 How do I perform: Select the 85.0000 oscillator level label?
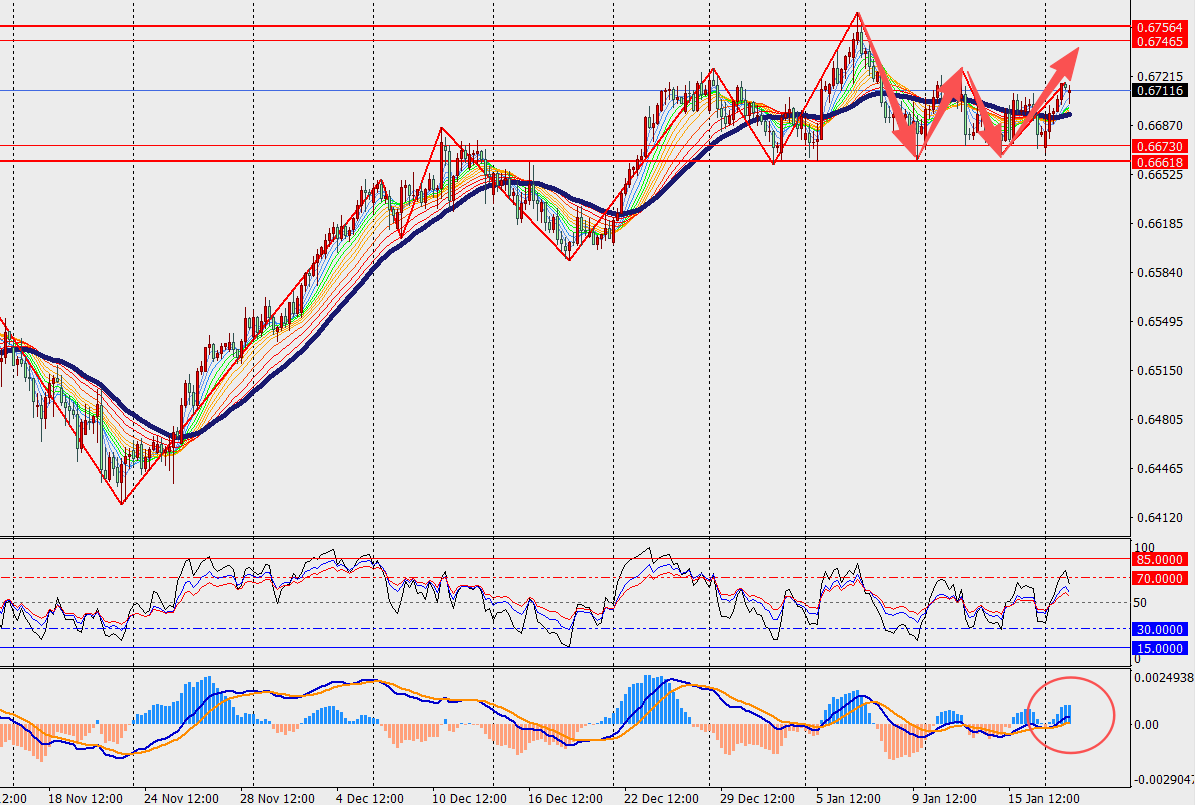[x=1160, y=559]
